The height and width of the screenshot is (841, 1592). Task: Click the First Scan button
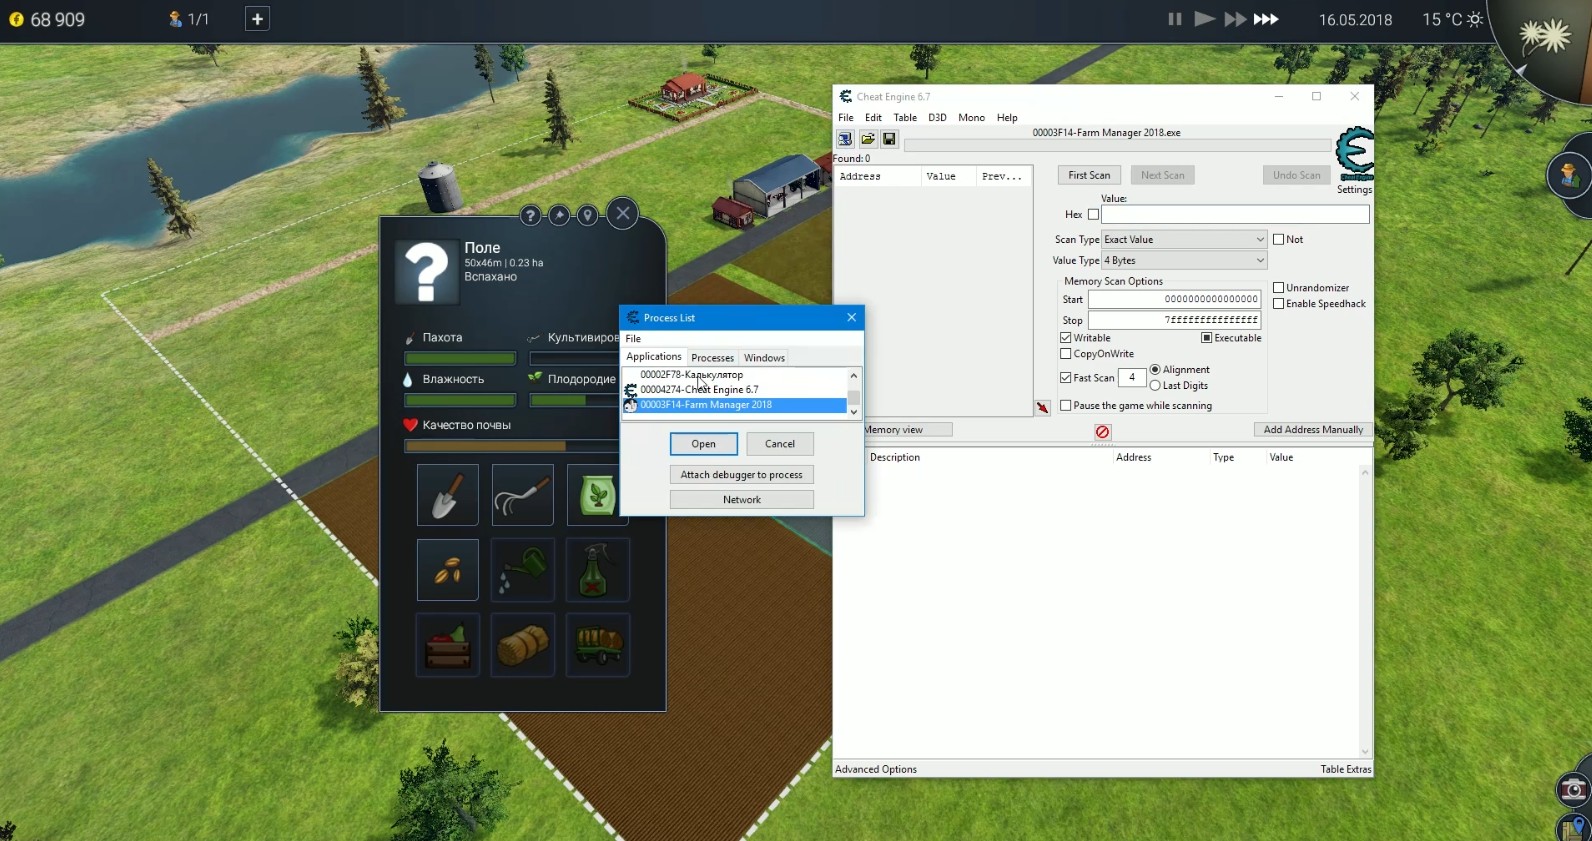pos(1089,175)
